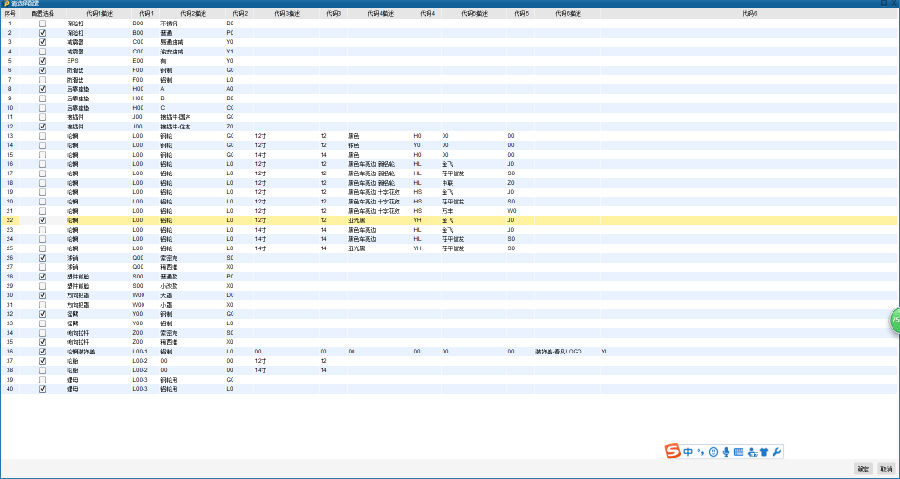Uncheck the EPS row checkbox
The width and height of the screenshot is (900, 479).
tap(42, 60)
